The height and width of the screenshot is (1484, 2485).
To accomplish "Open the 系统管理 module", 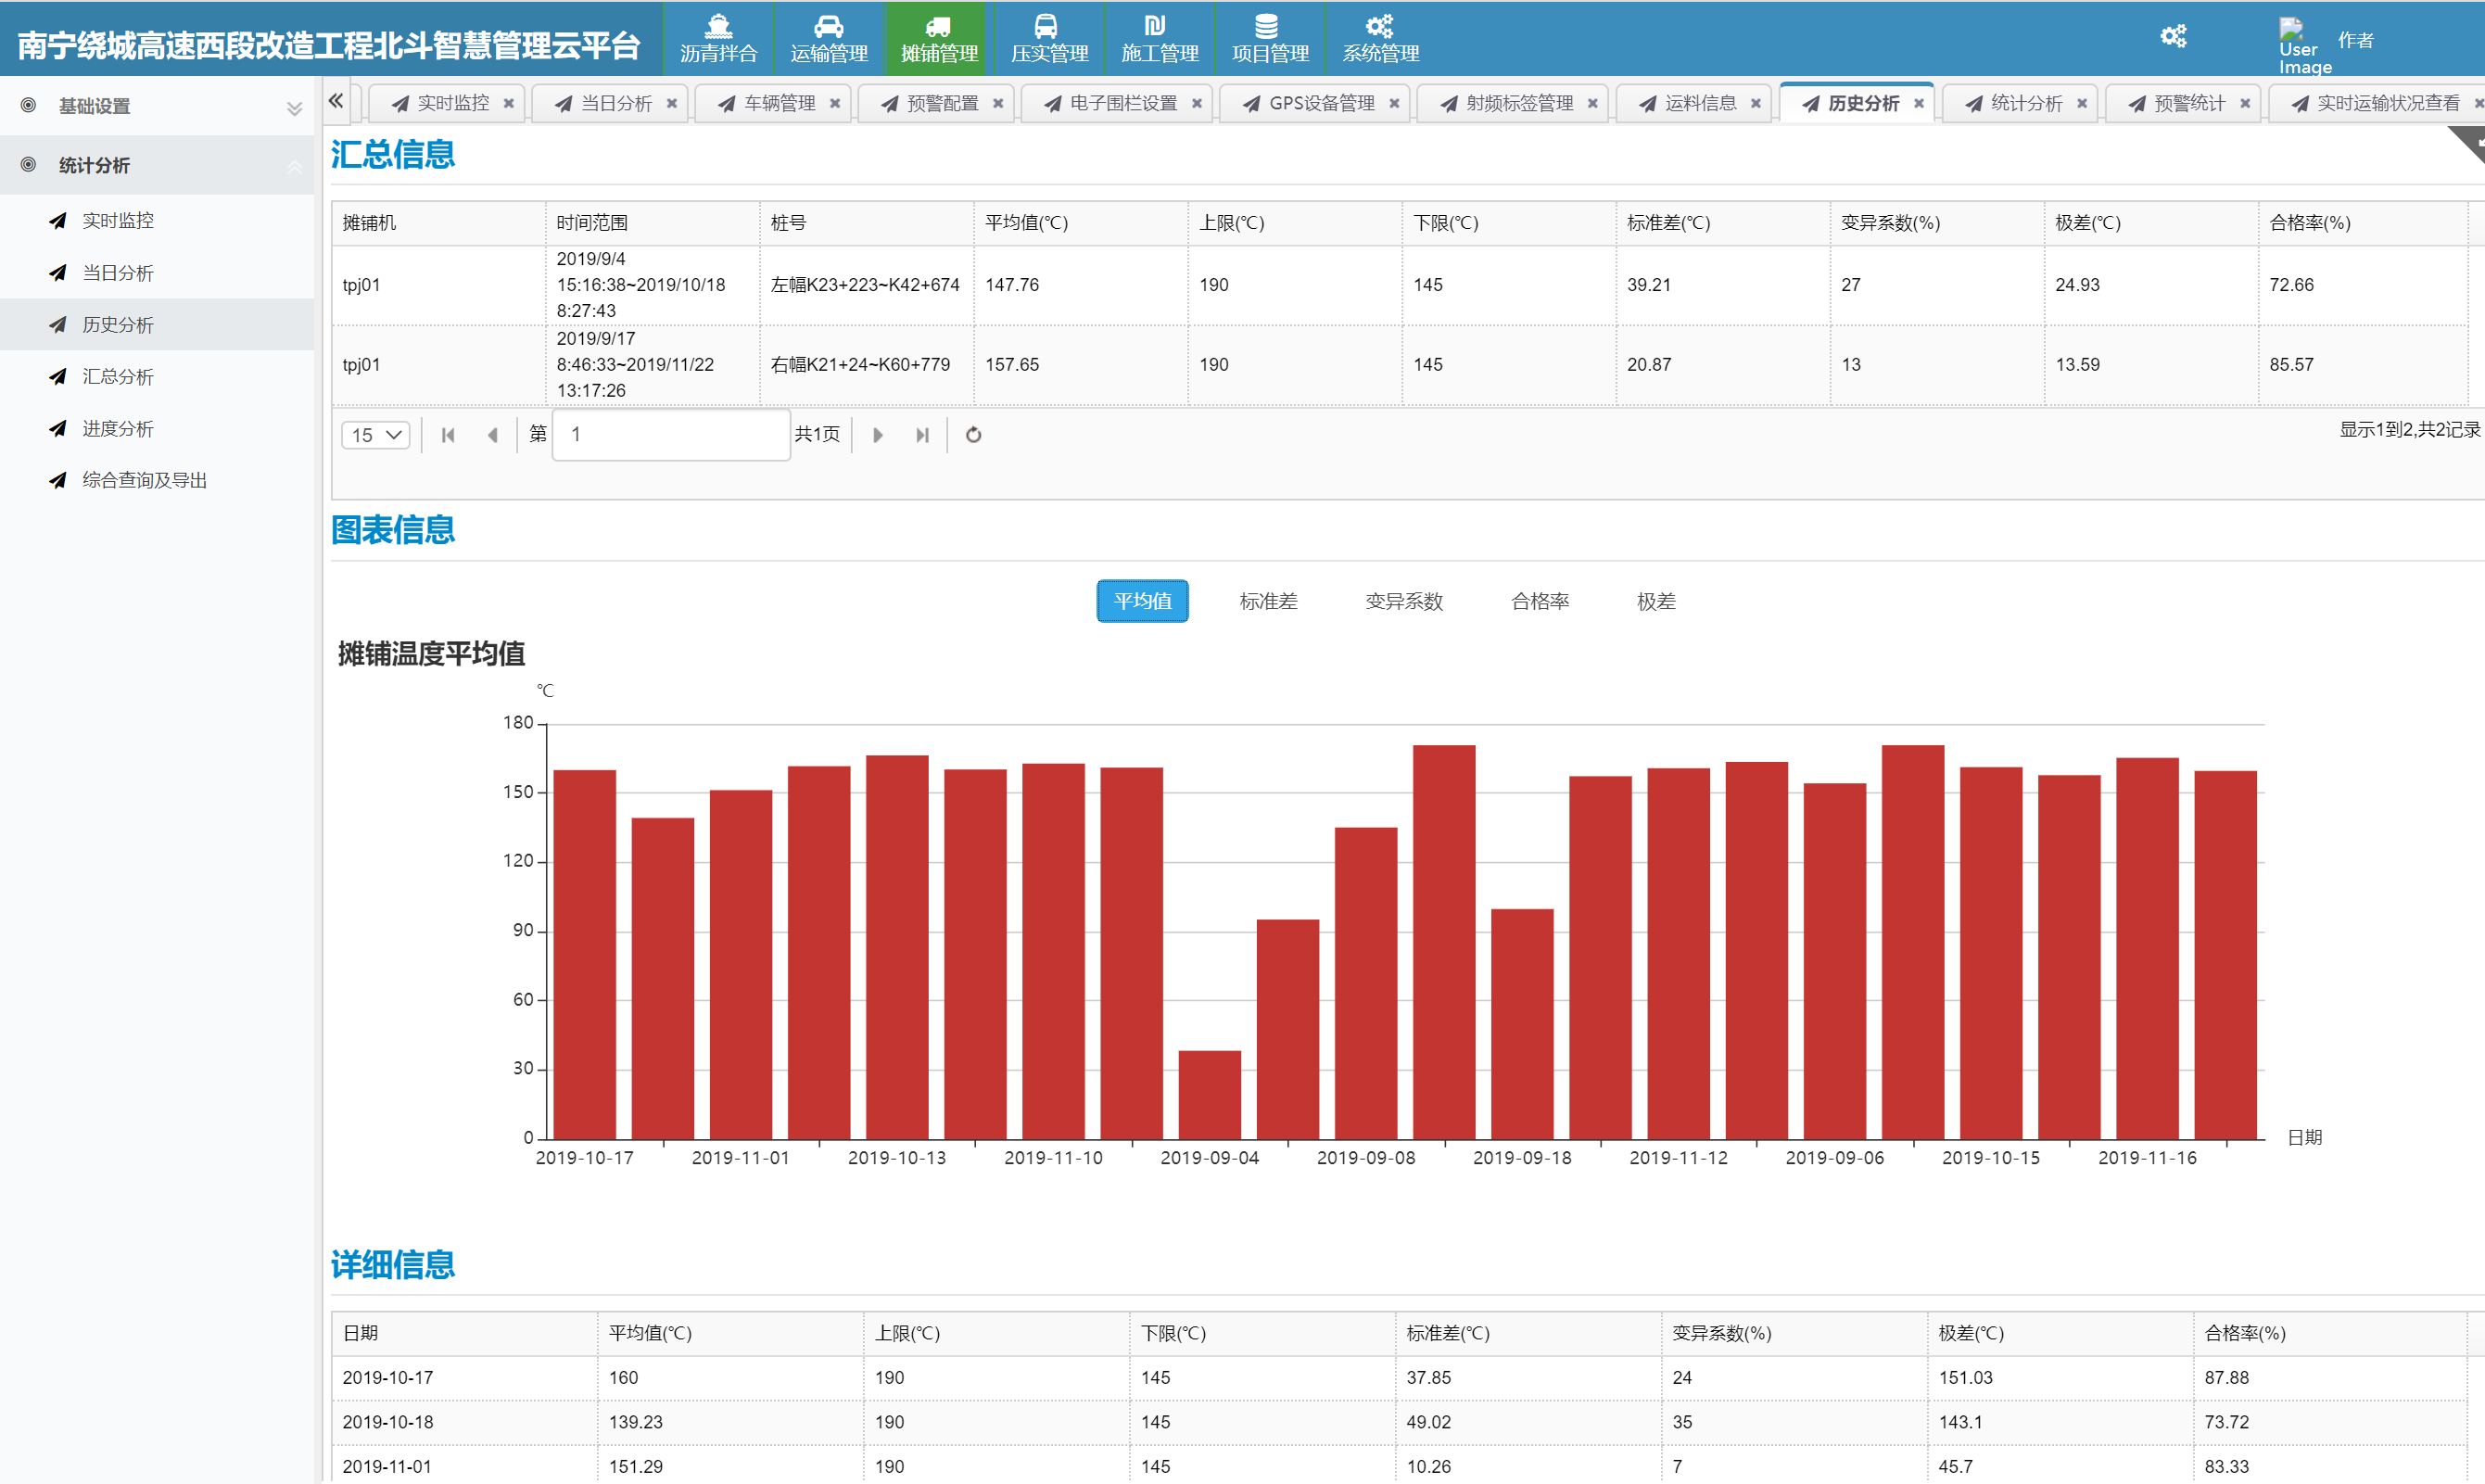I will (x=1380, y=38).
